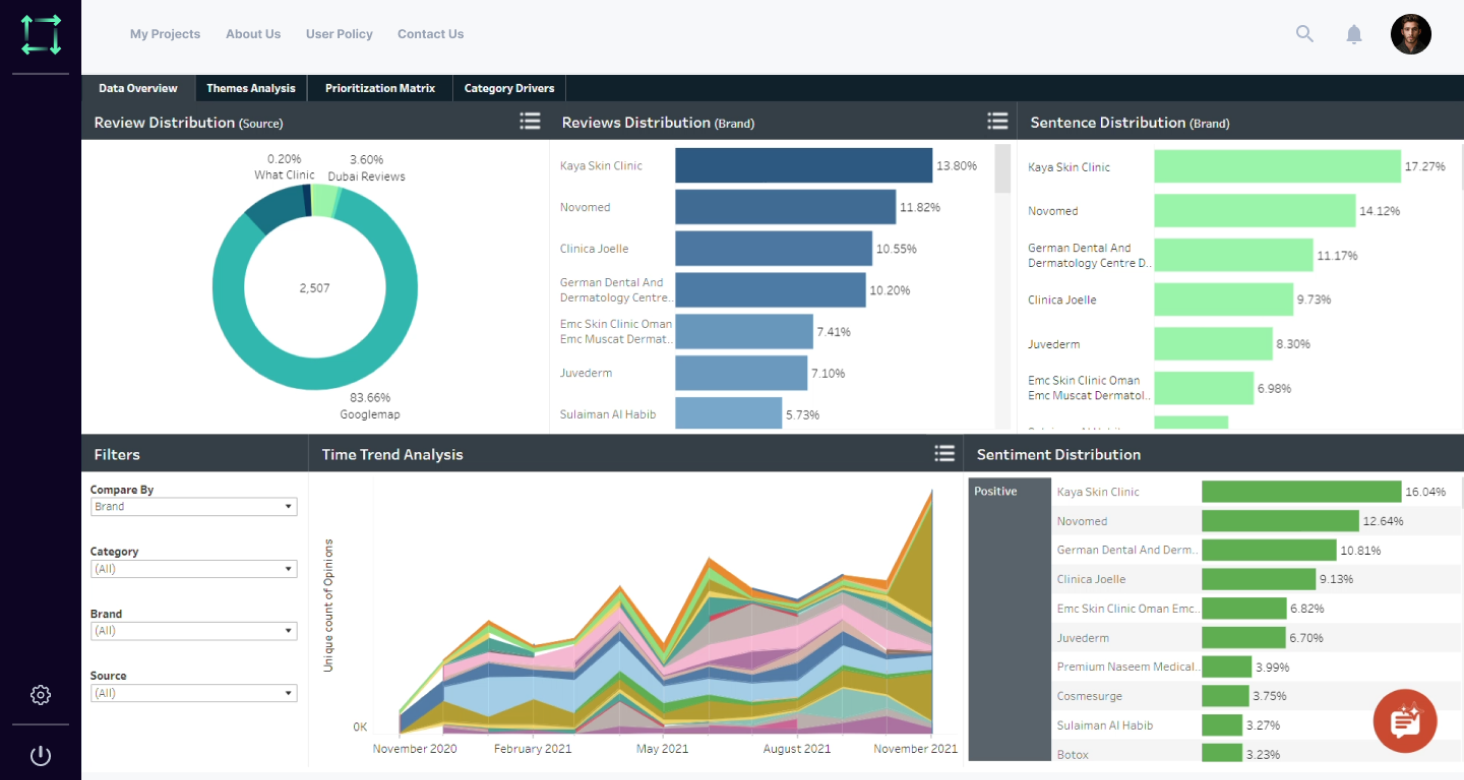Switch to Category Drivers tab
The height and width of the screenshot is (780, 1464).
click(x=509, y=88)
